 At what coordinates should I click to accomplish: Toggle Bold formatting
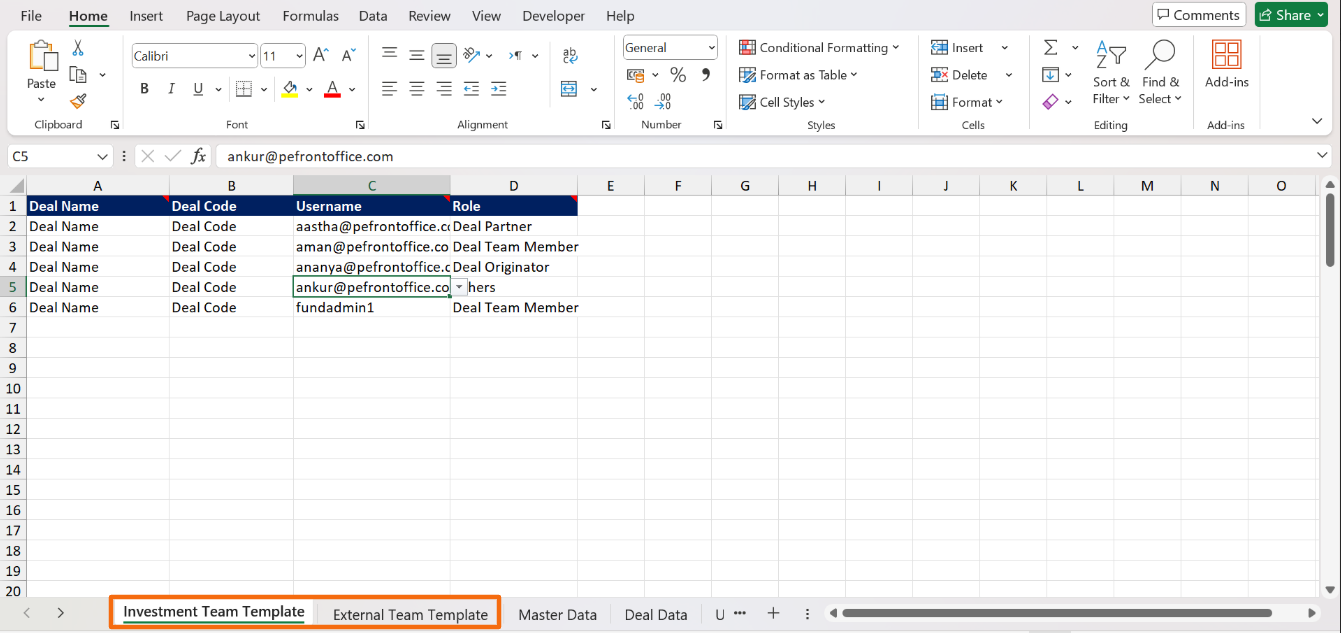click(x=144, y=89)
